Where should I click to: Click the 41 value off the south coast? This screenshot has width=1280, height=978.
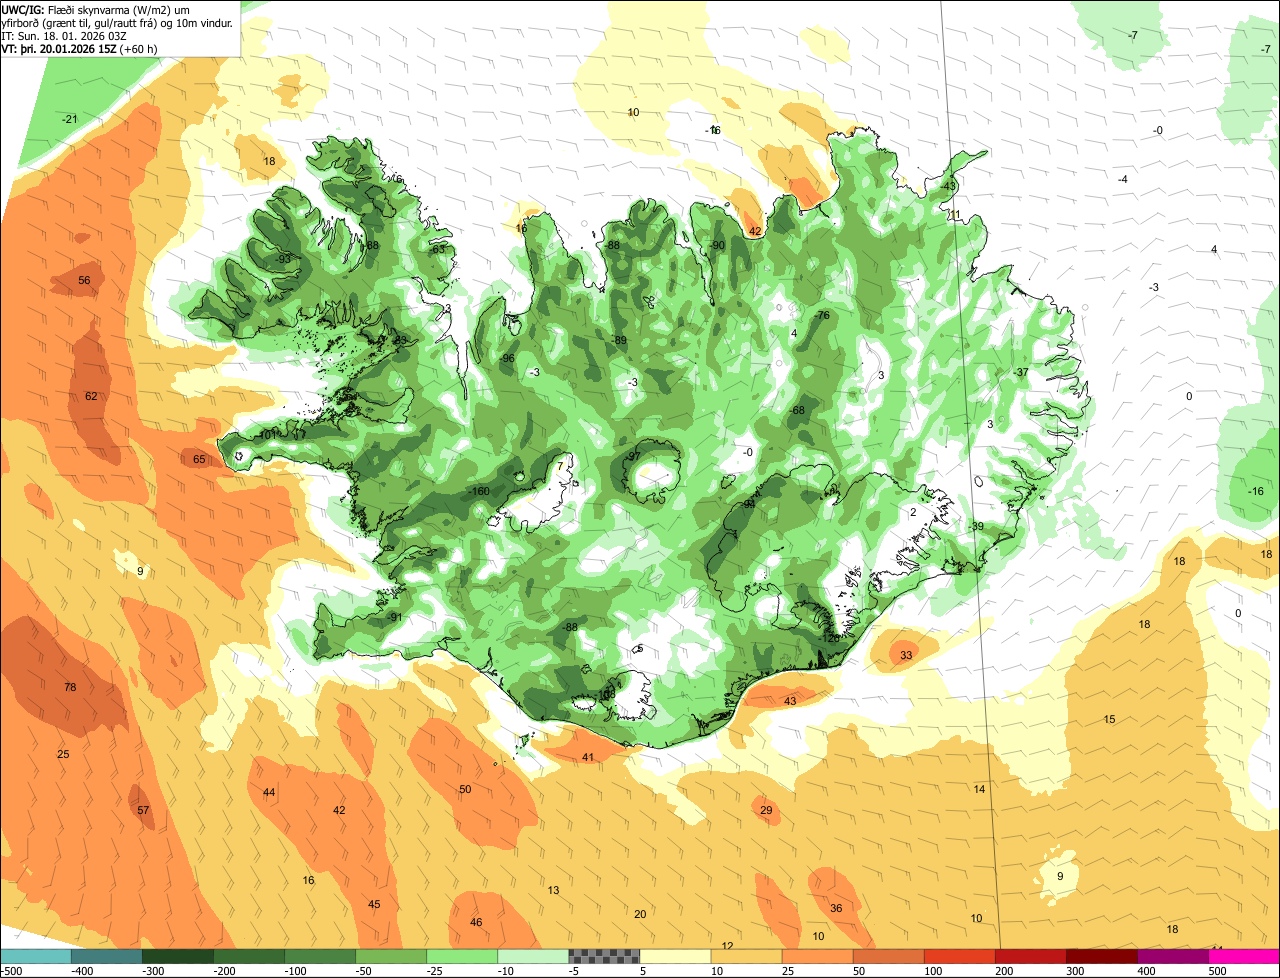pos(588,757)
